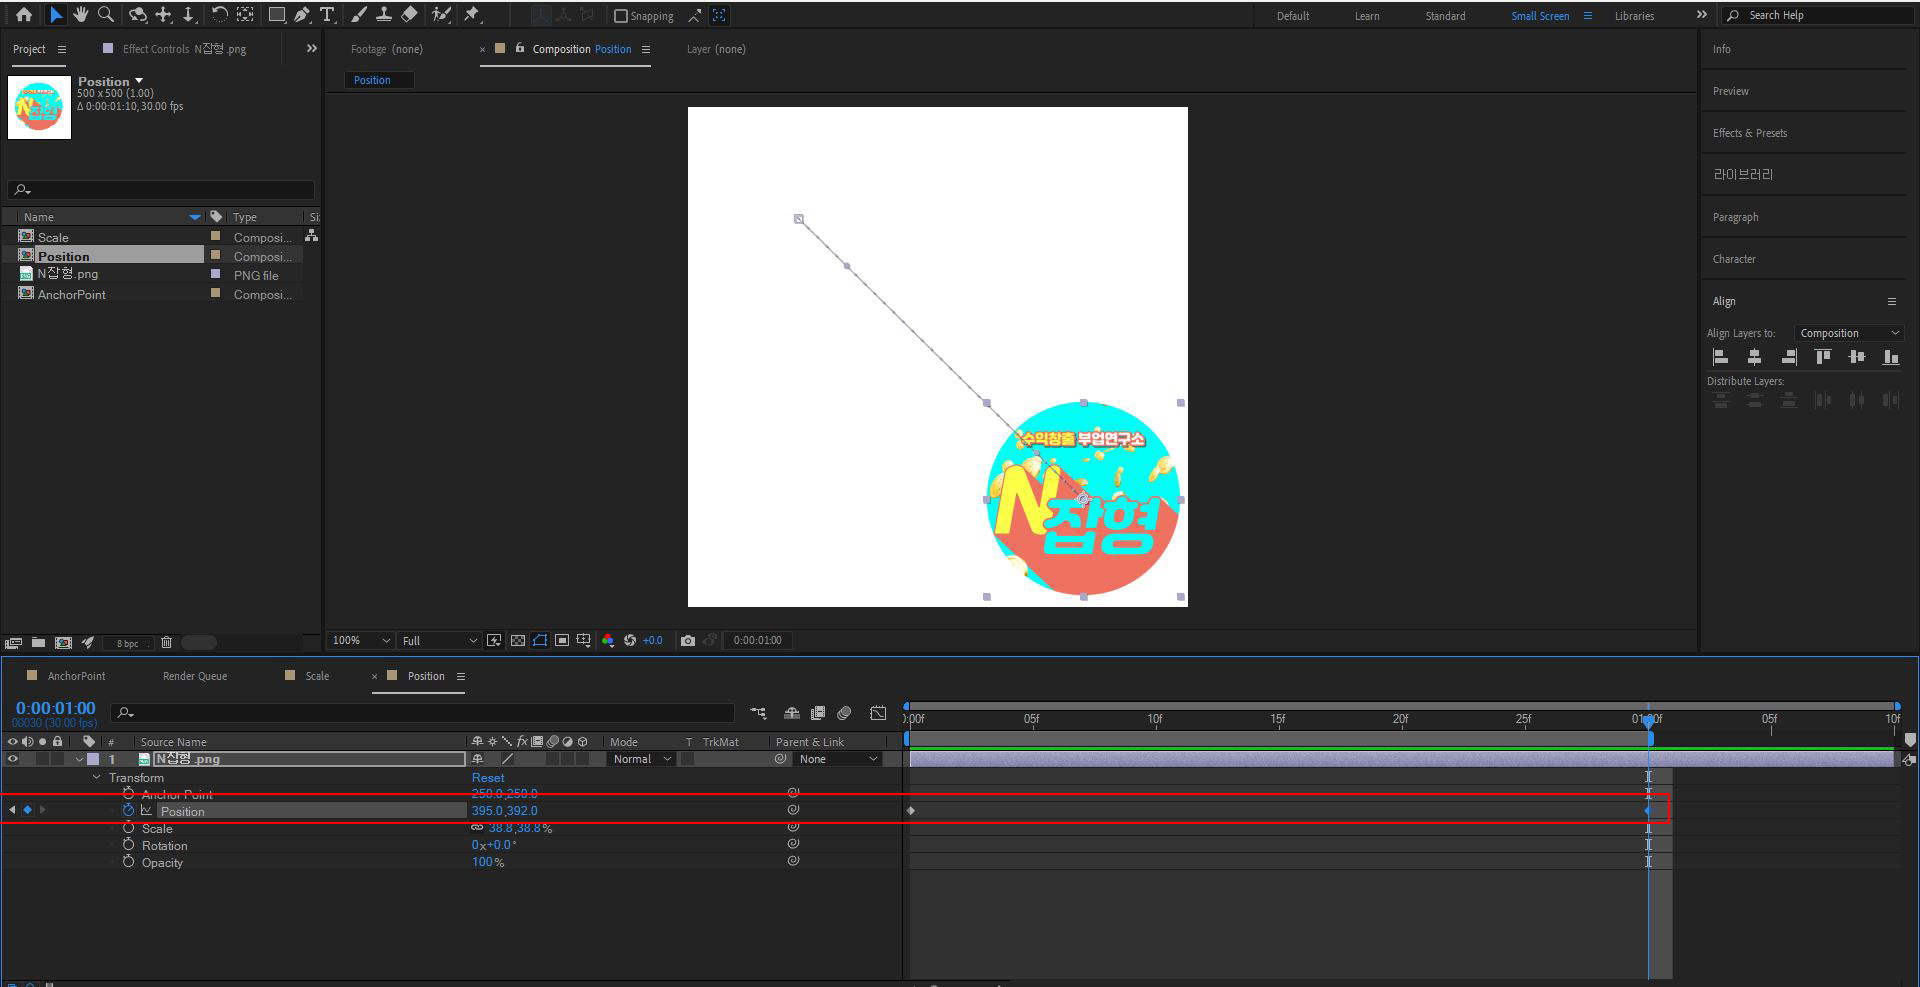Open the Paragraph panel

pos(1735,217)
